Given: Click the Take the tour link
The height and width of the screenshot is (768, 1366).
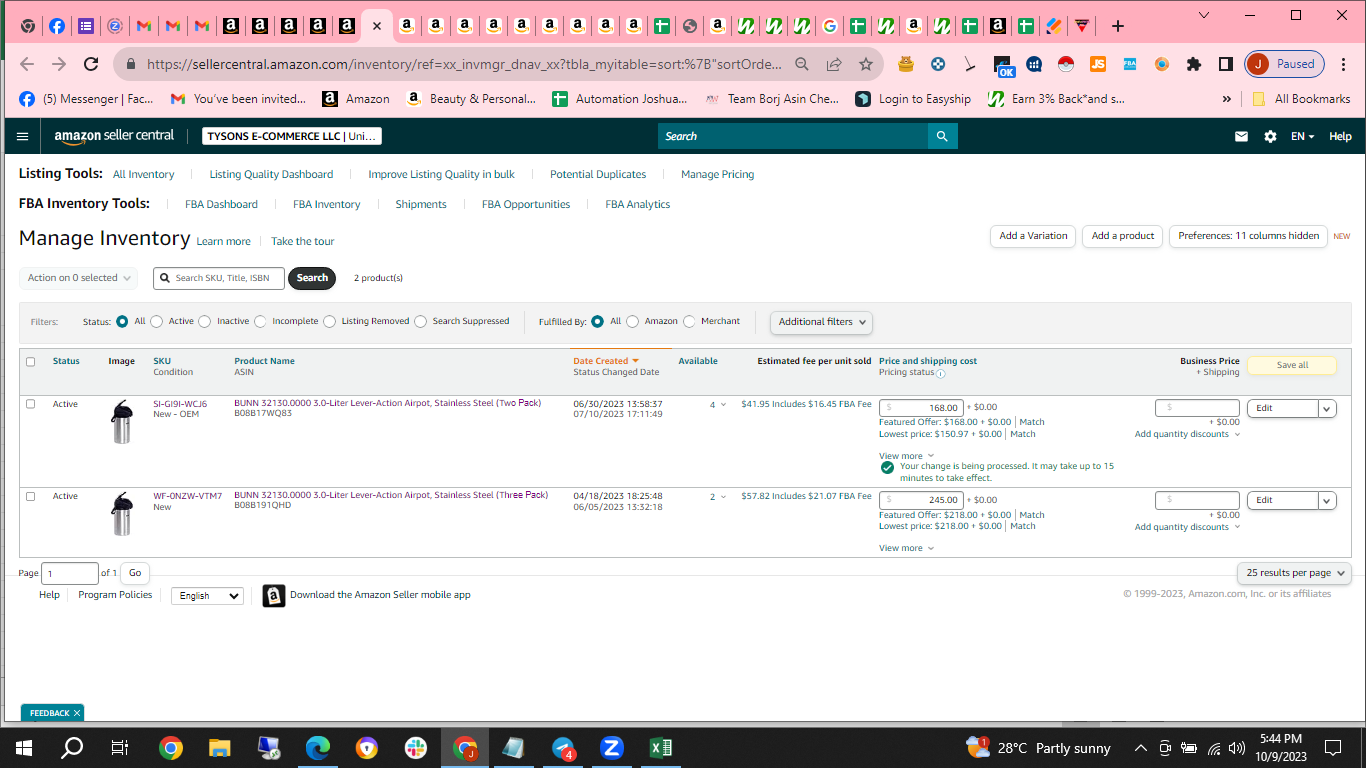Looking at the screenshot, I should click(302, 241).
